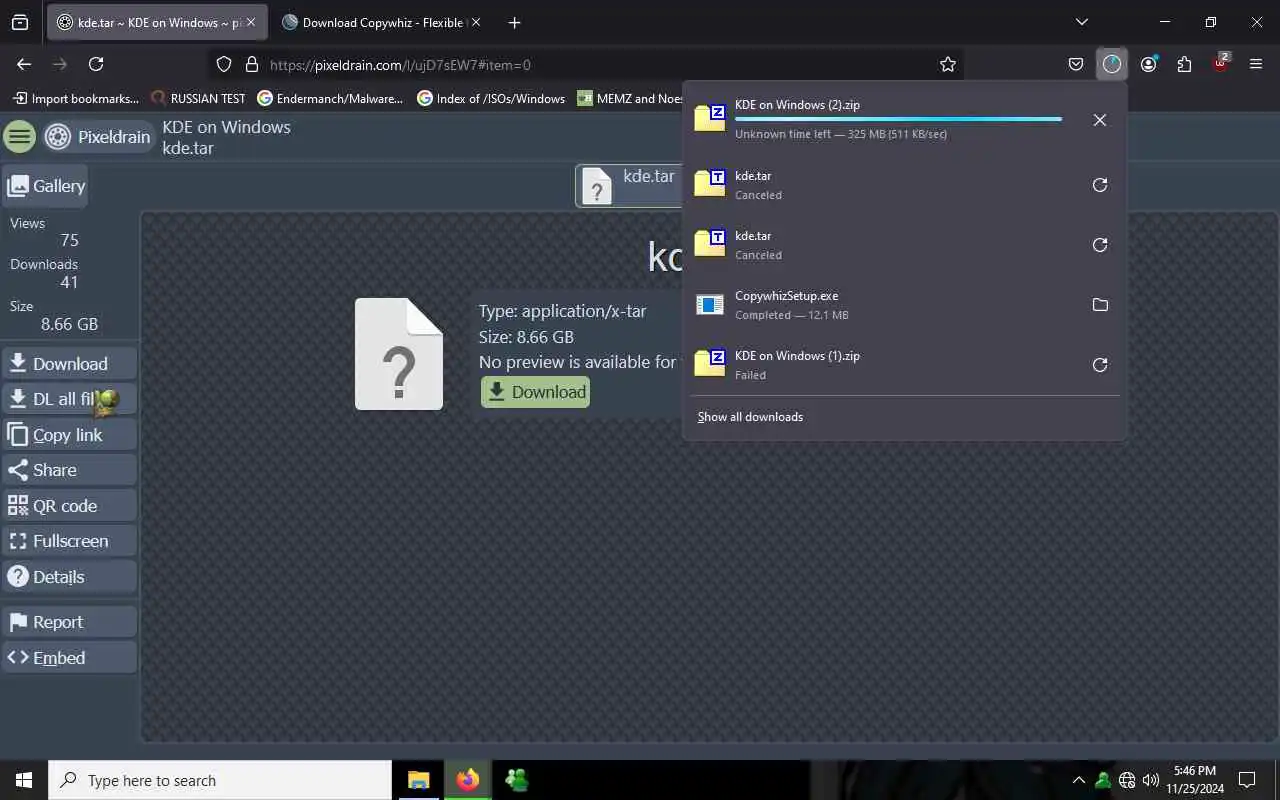1280x800 pixels.
Task: Click green Download button in preview
Action: tap(535, 392)
